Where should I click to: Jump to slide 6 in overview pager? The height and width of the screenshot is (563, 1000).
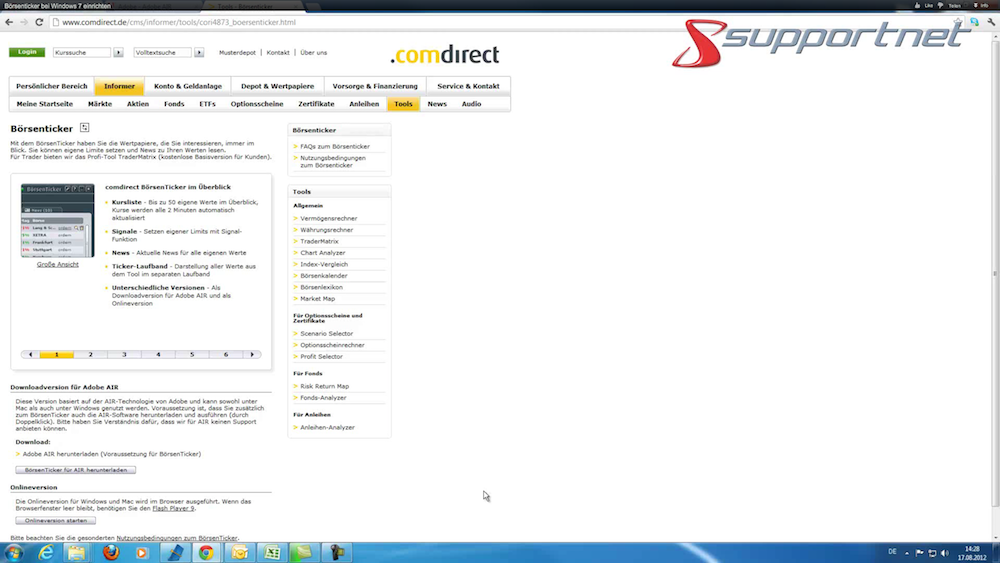click(x=226, y=355)
